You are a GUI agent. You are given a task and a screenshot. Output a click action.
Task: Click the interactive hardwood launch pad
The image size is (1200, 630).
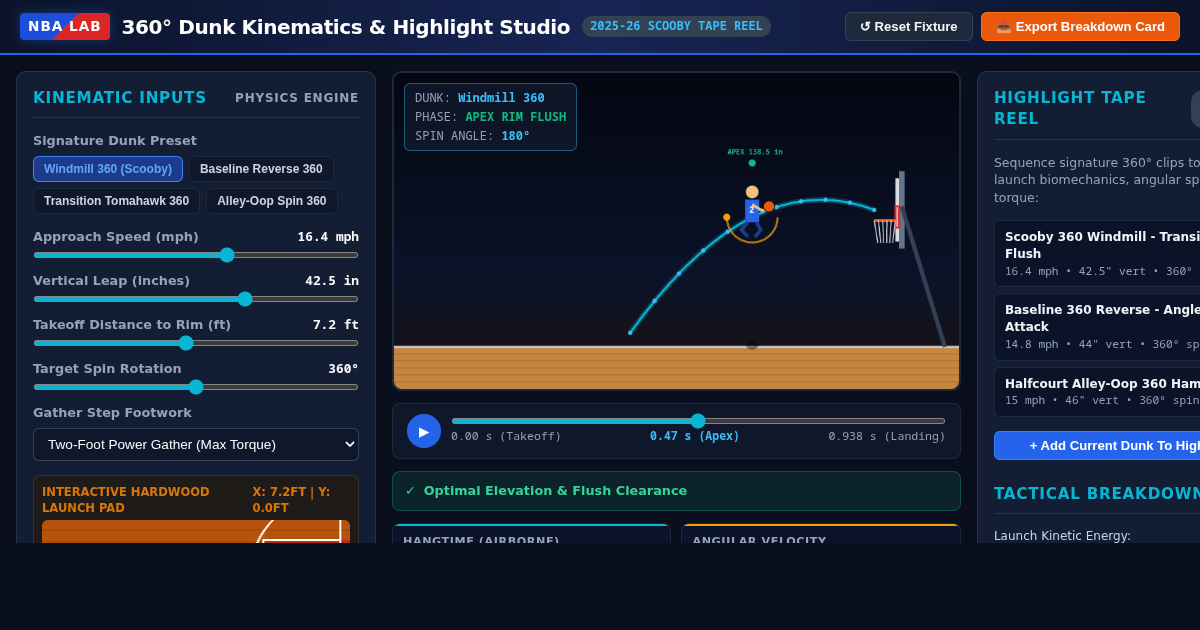coord(196,531)
